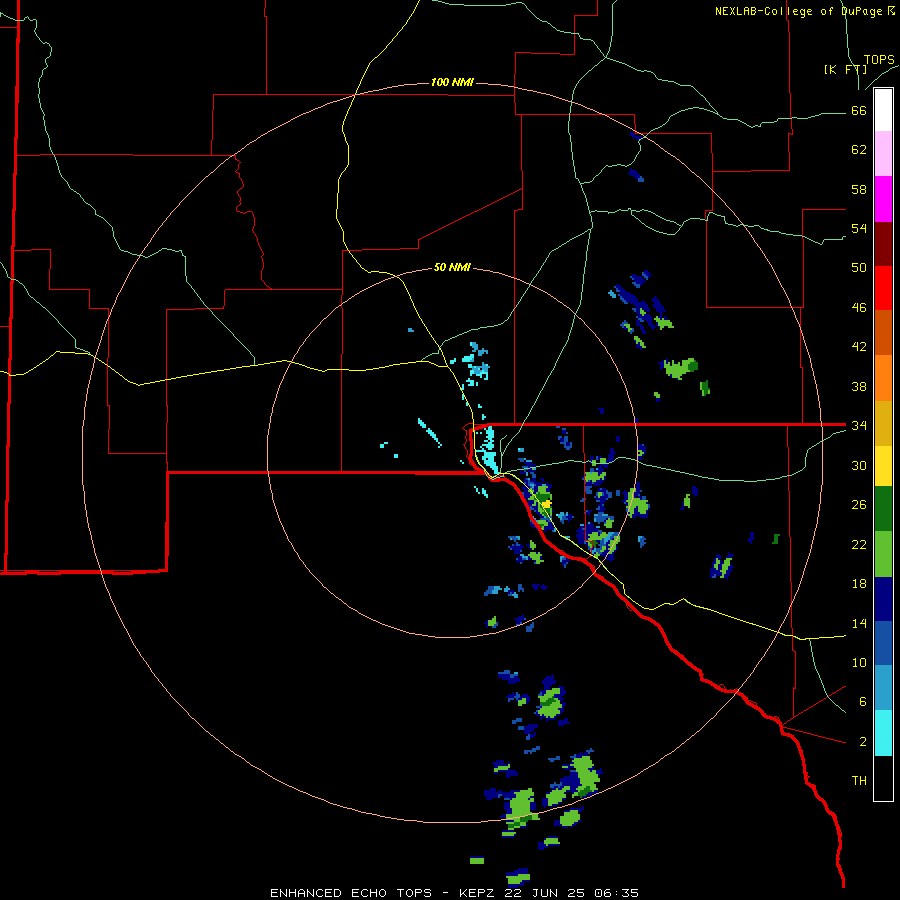Screen dimensions: 900x900
Task: Click the medium blue legend swatch
Action: pos(883,643)
